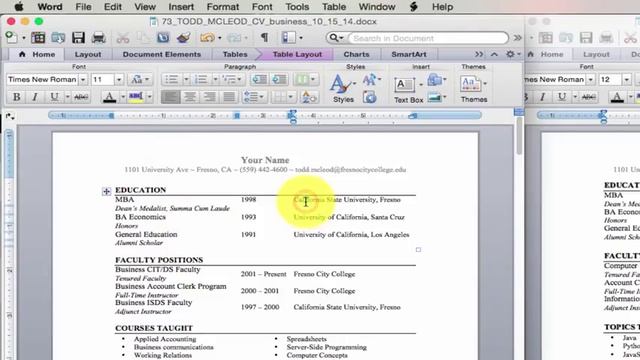Collapse the ribbon with the up caret
640x360 pixels.
[x=494, y=54]
